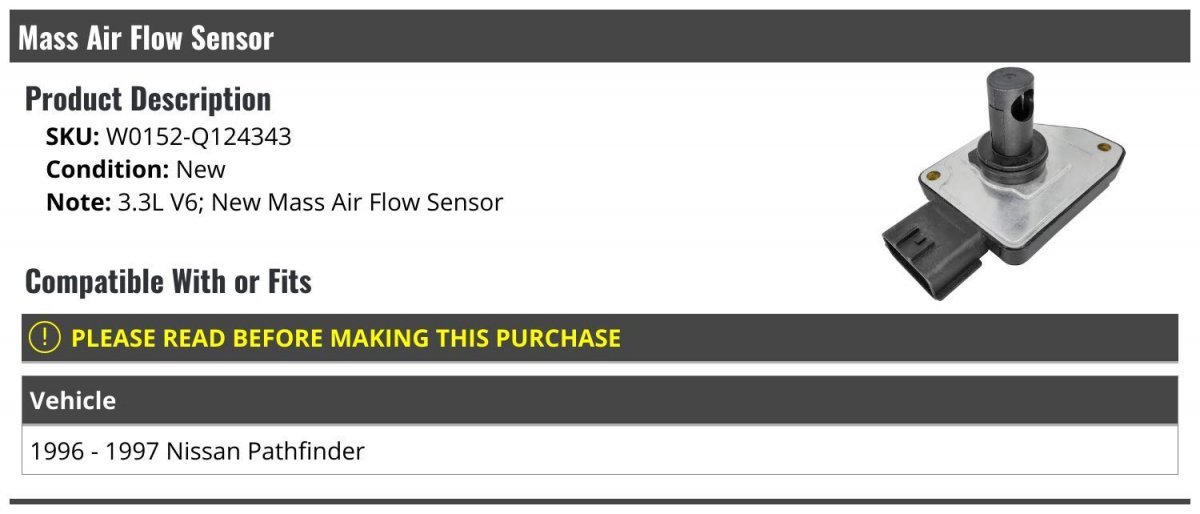Click the 'Condition:' label

108,170
